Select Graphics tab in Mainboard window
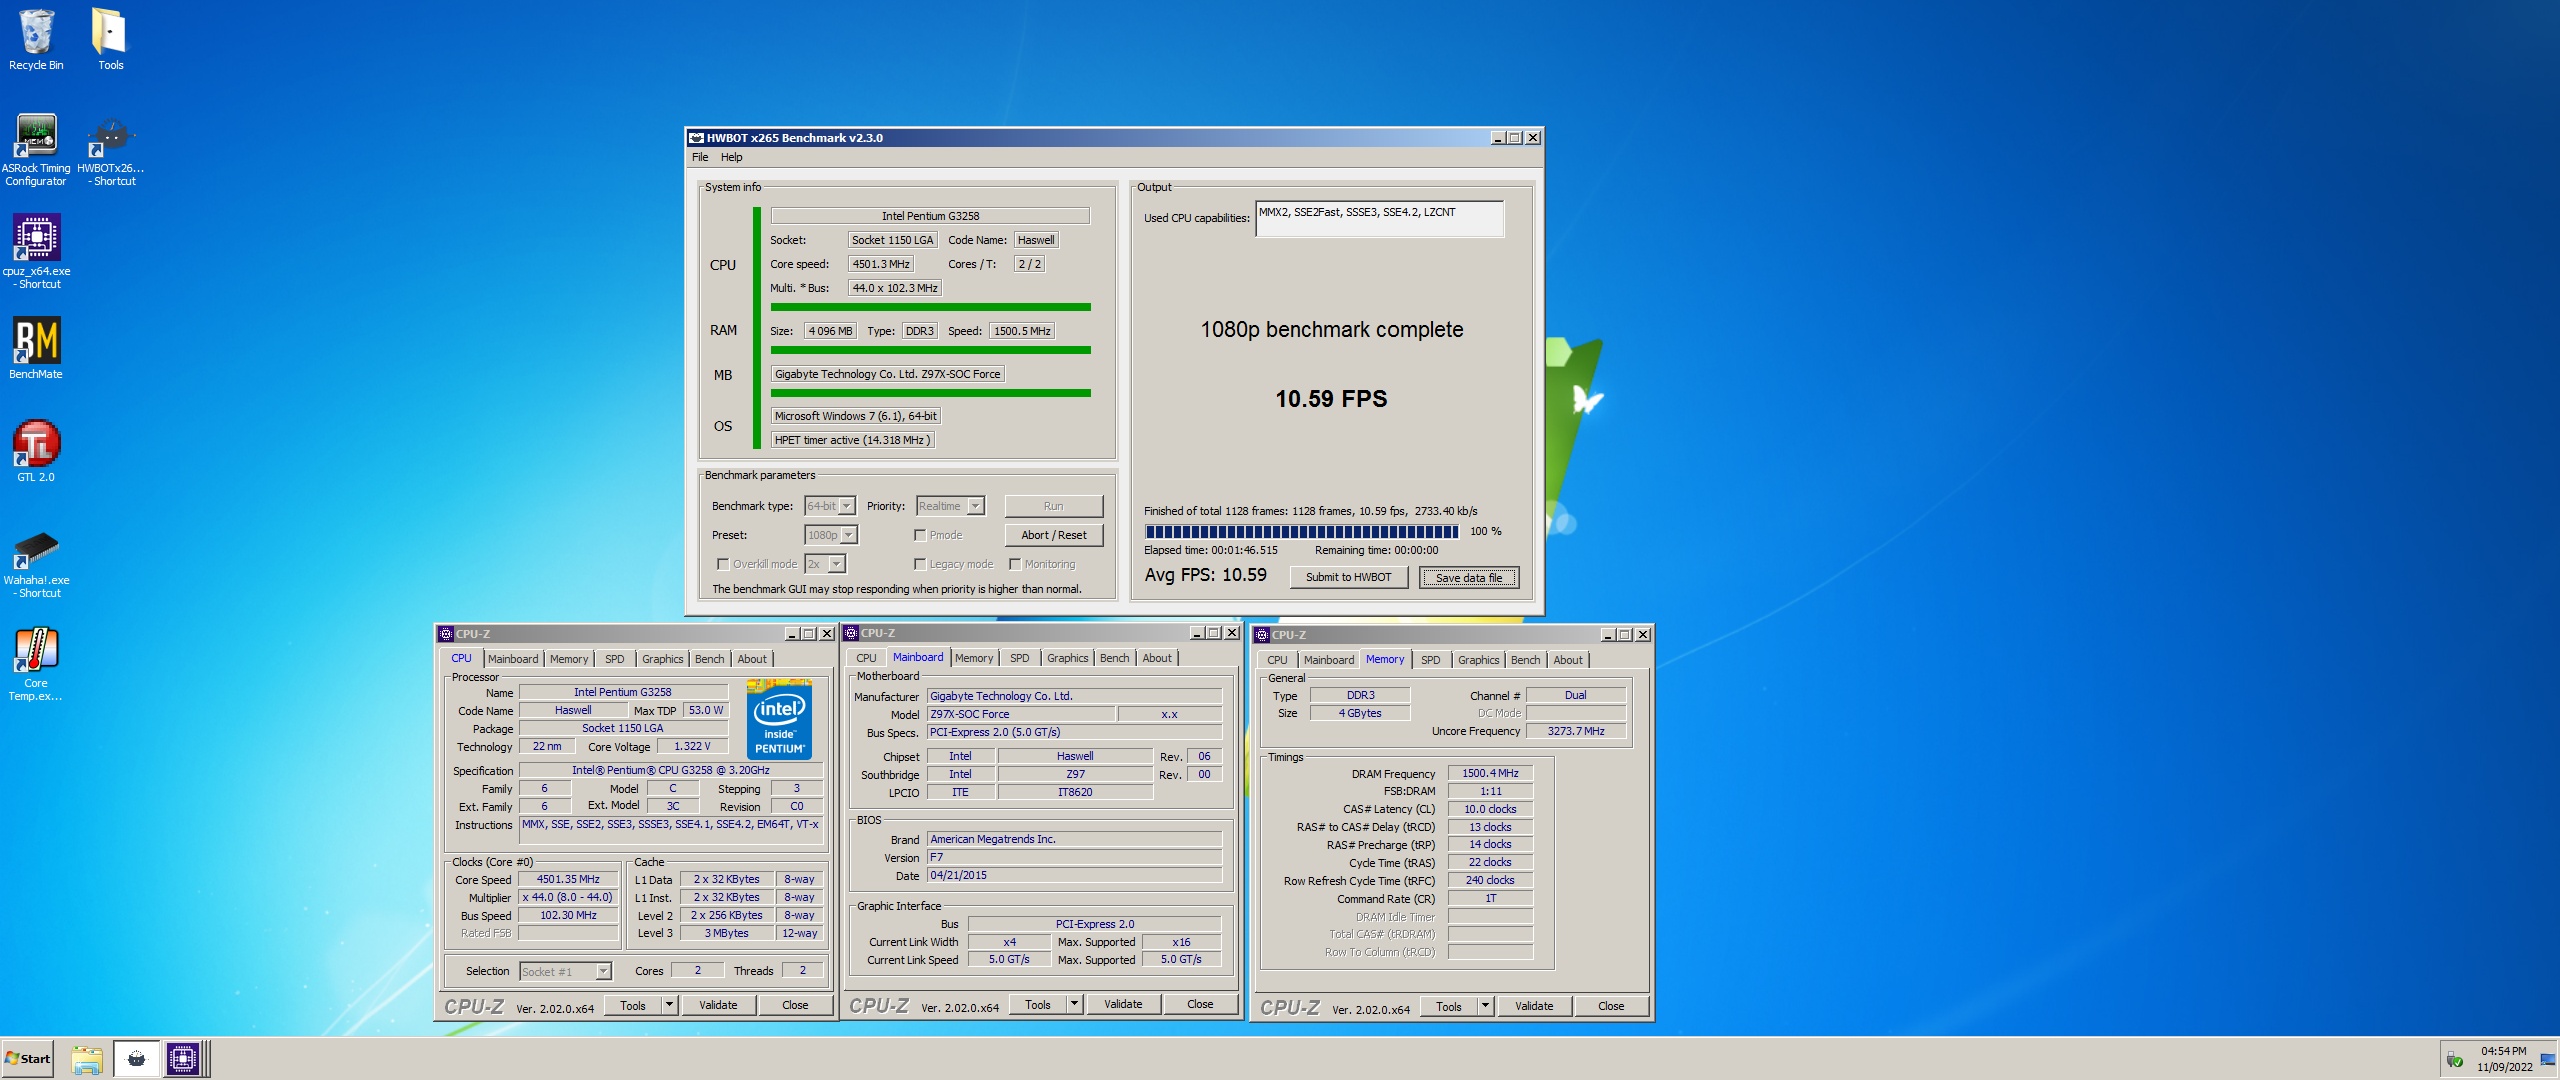Screen dimensions: 2560x1080 (1067, 658)
